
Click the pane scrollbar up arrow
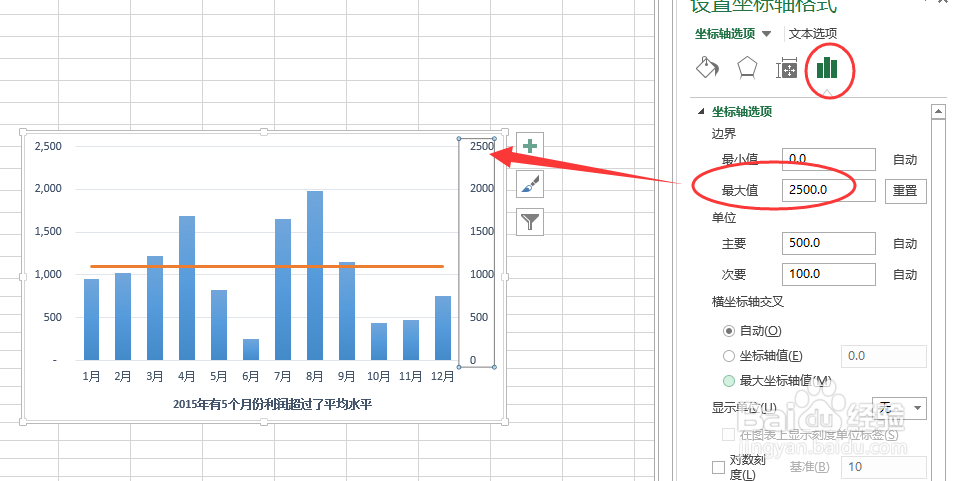click(x=938, y=112)
